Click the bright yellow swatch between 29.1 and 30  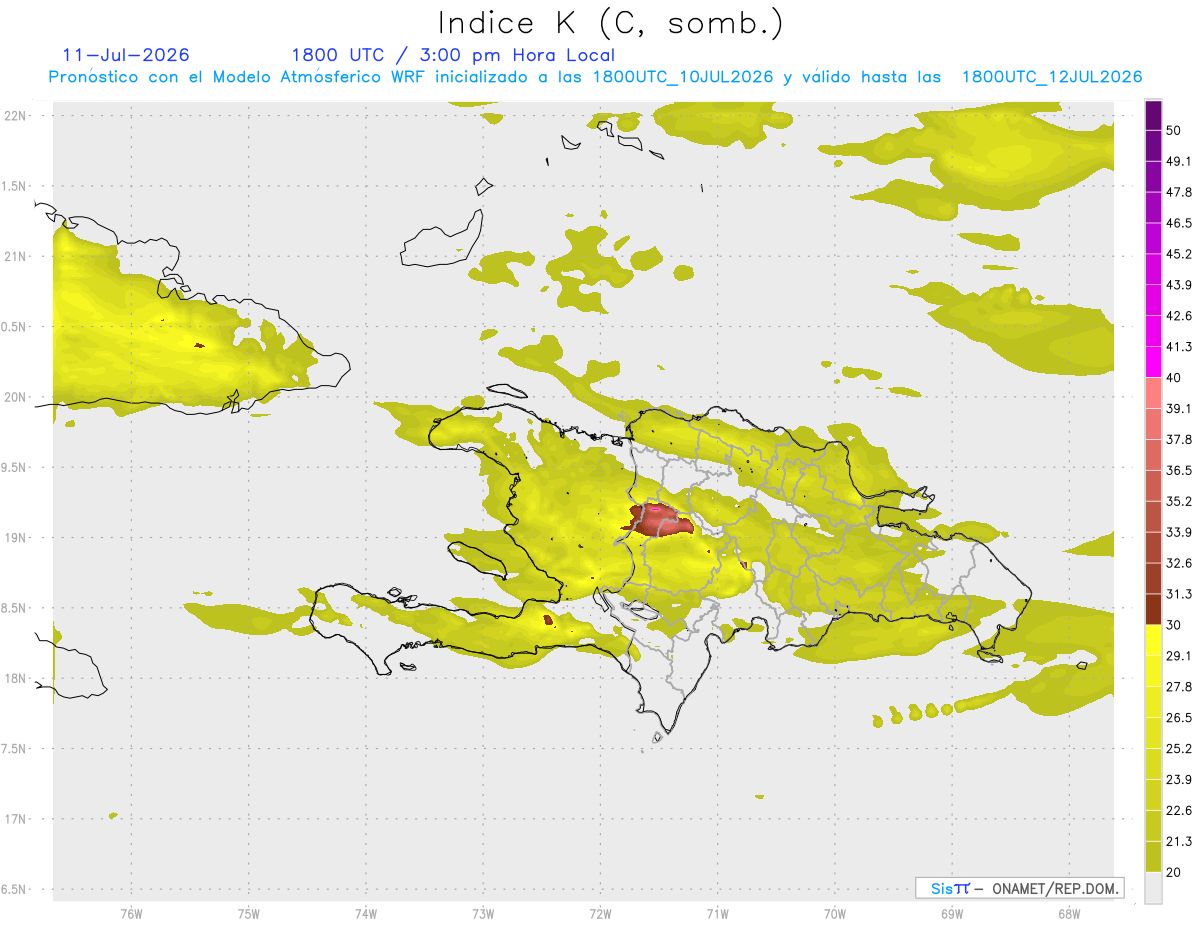click(1153, 640)
